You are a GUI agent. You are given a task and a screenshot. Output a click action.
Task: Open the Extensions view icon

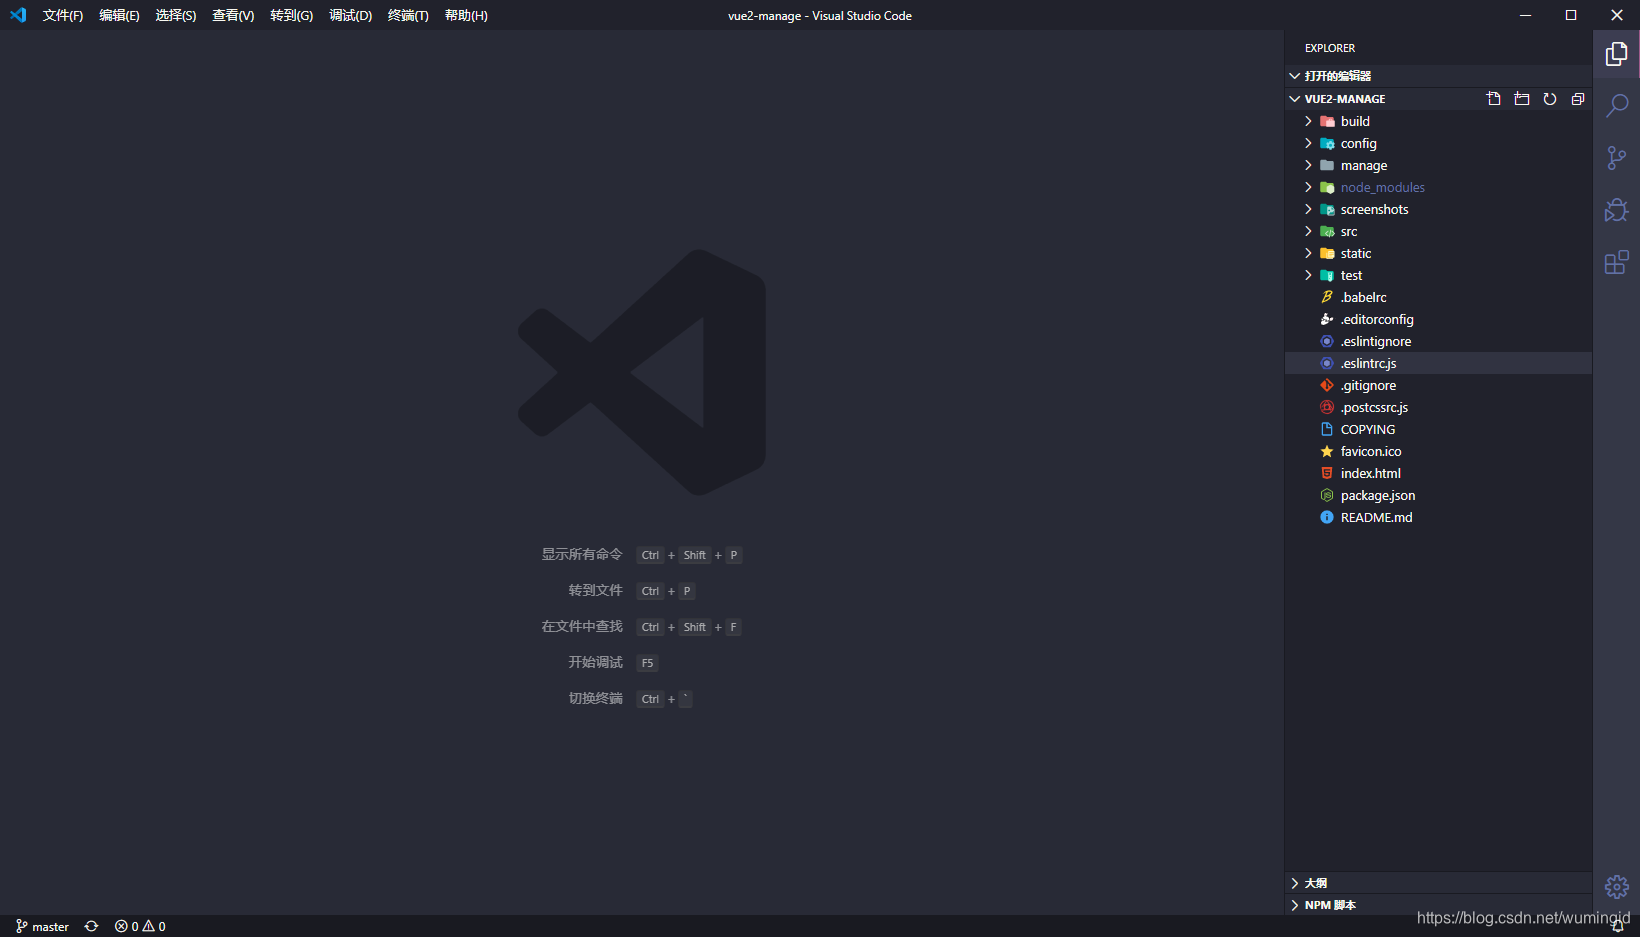pyautogui.click(x=1616, y=262)
